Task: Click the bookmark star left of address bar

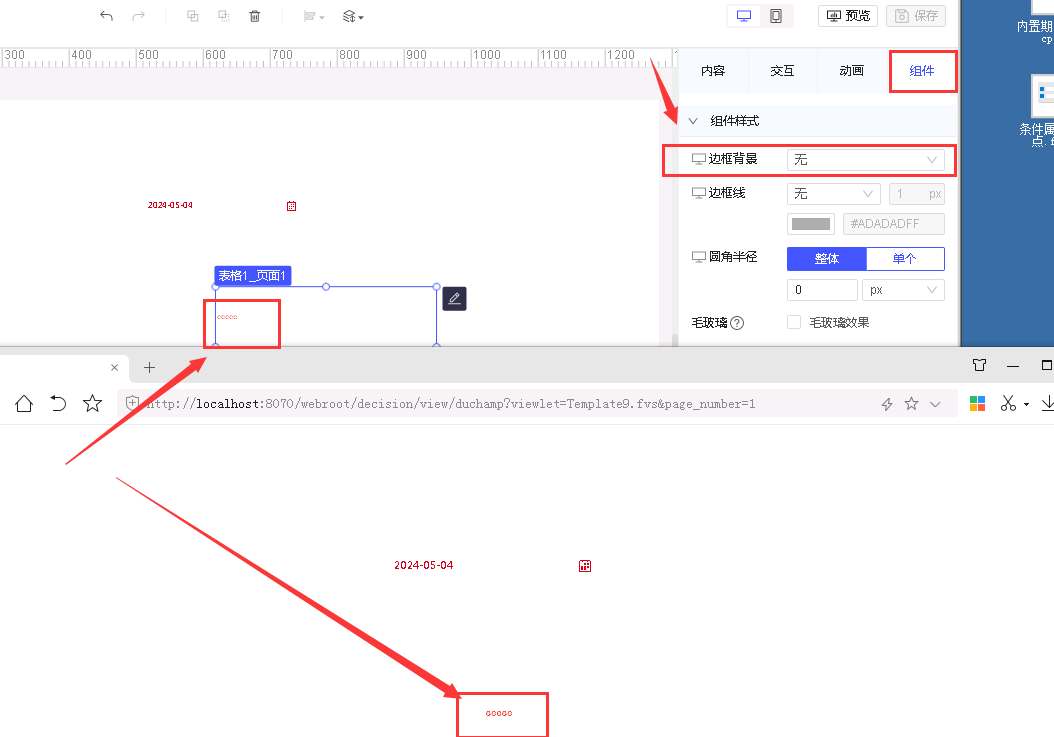Action: pos(92,403)
